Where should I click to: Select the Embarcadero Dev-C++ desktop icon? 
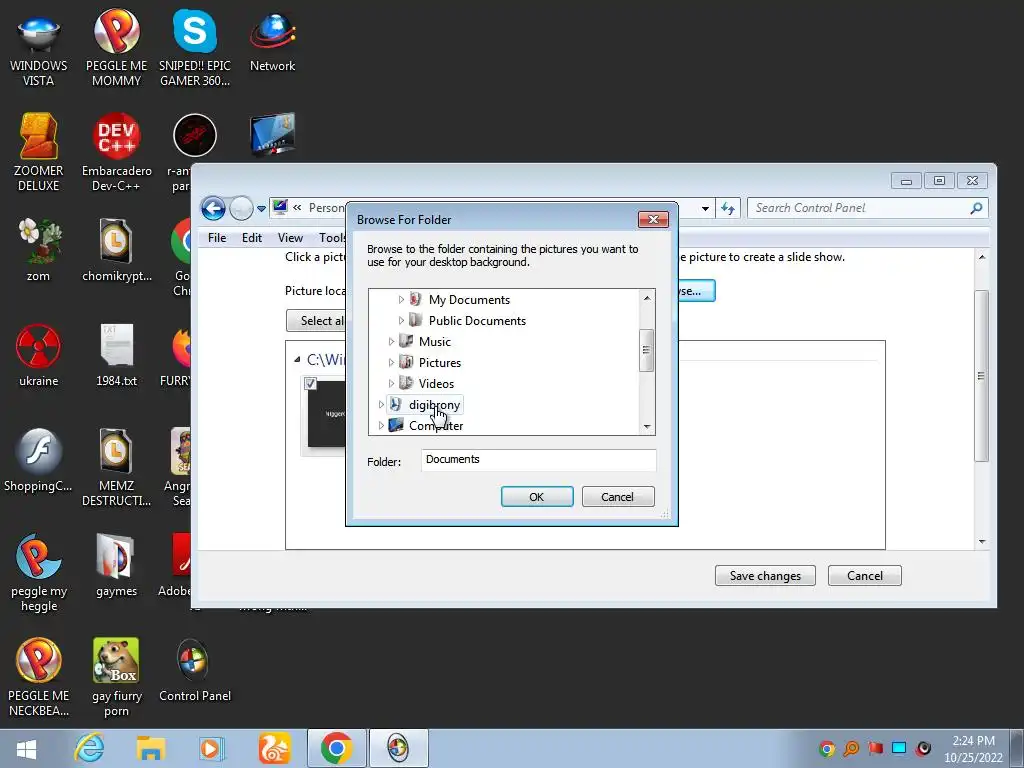[116, 153]
